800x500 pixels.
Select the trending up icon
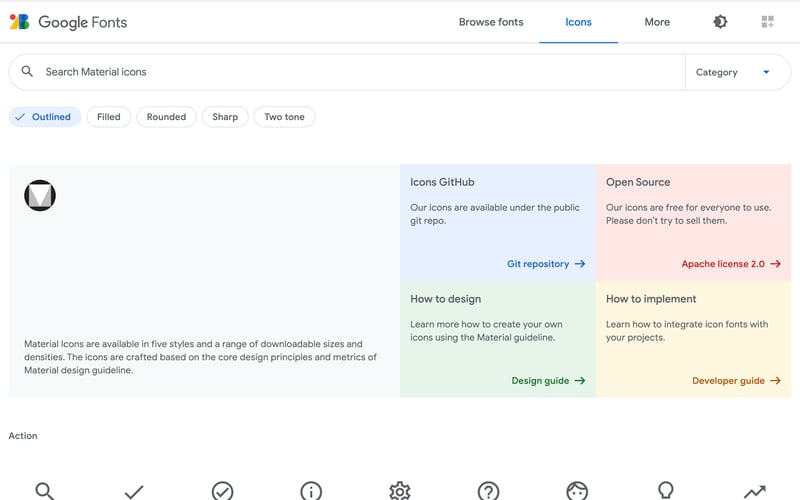click(x=755, y=492)
